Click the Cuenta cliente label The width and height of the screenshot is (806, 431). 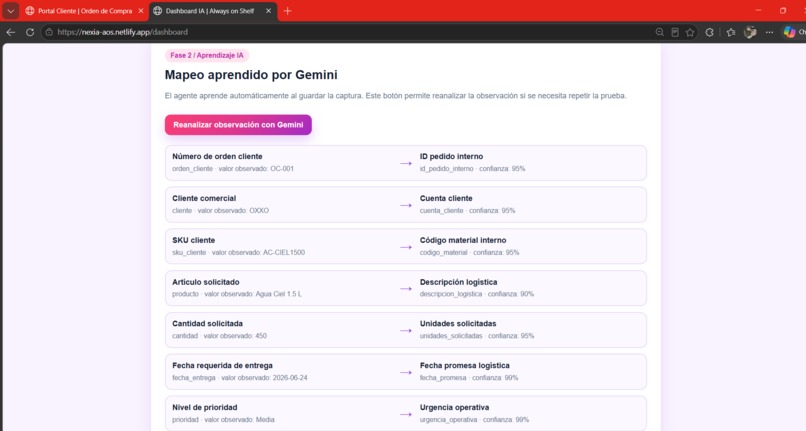446,198
